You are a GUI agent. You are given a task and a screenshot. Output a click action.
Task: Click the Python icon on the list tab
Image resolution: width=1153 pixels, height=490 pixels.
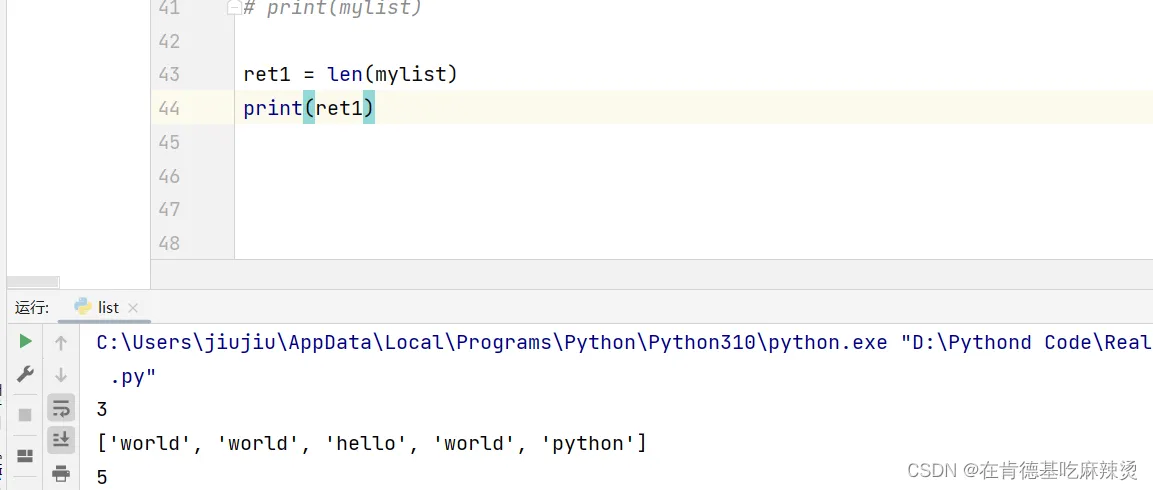click(x=83, y=307)
